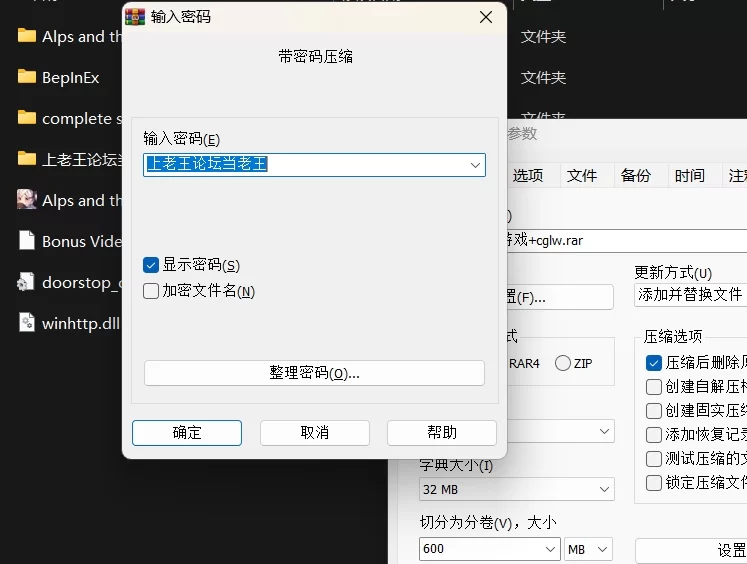The image size is (747, 564).
Task: Select the Alps and th application icon with character
Action: 27,199
